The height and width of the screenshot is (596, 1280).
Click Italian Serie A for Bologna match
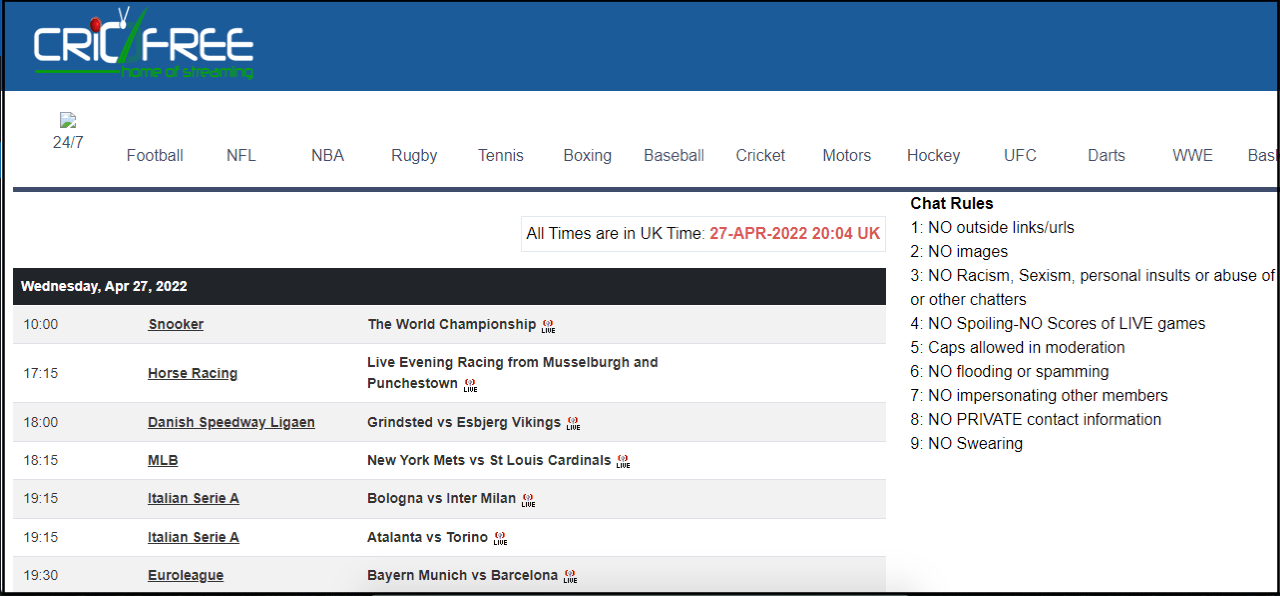tap(194, 498)
